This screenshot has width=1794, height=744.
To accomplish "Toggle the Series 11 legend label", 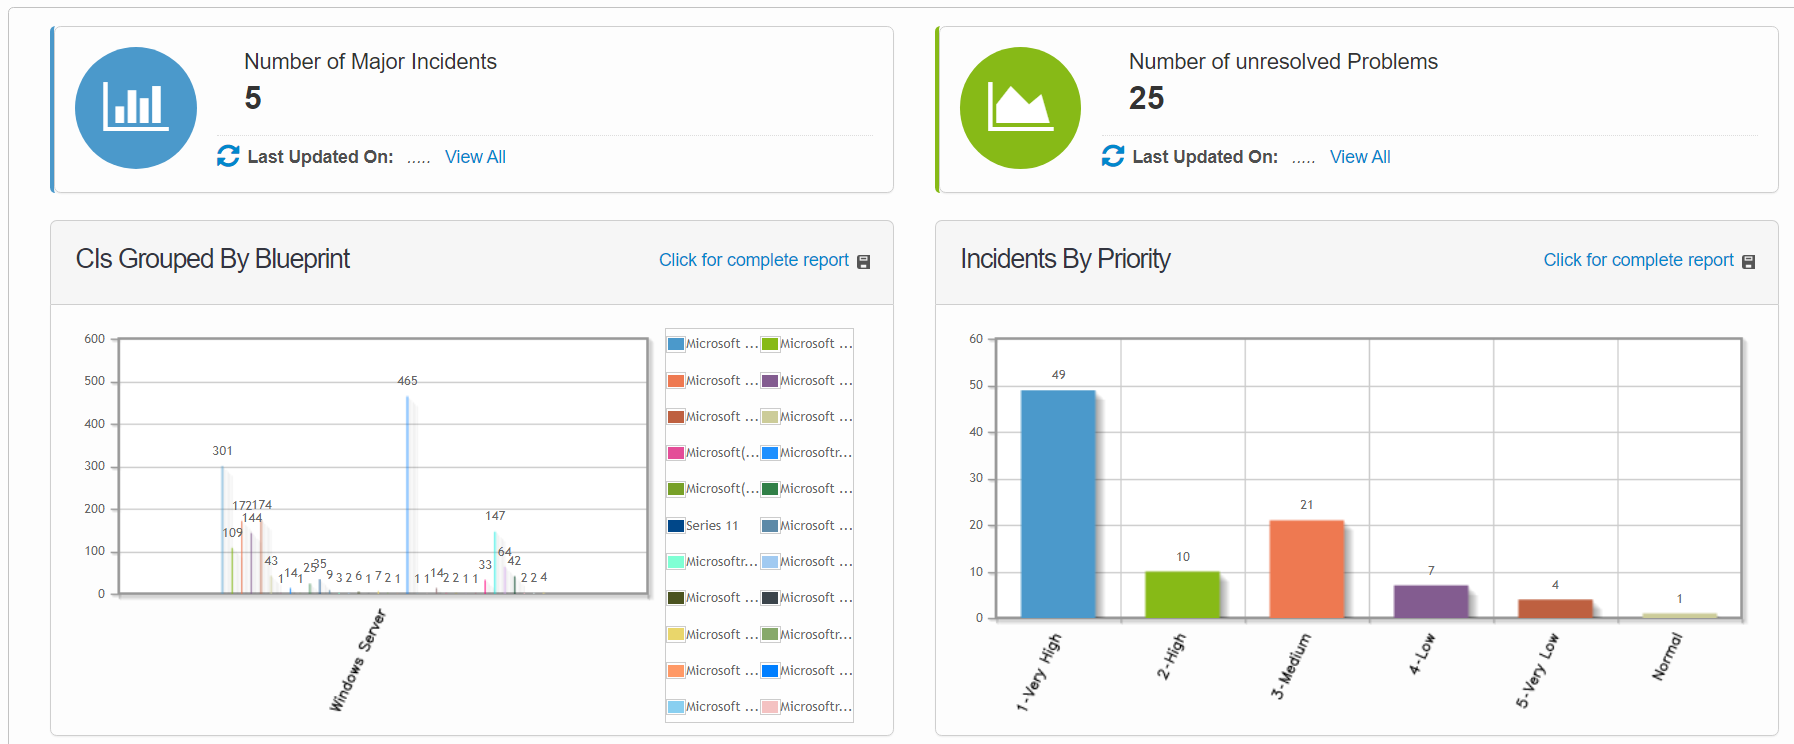I will 712,526.
